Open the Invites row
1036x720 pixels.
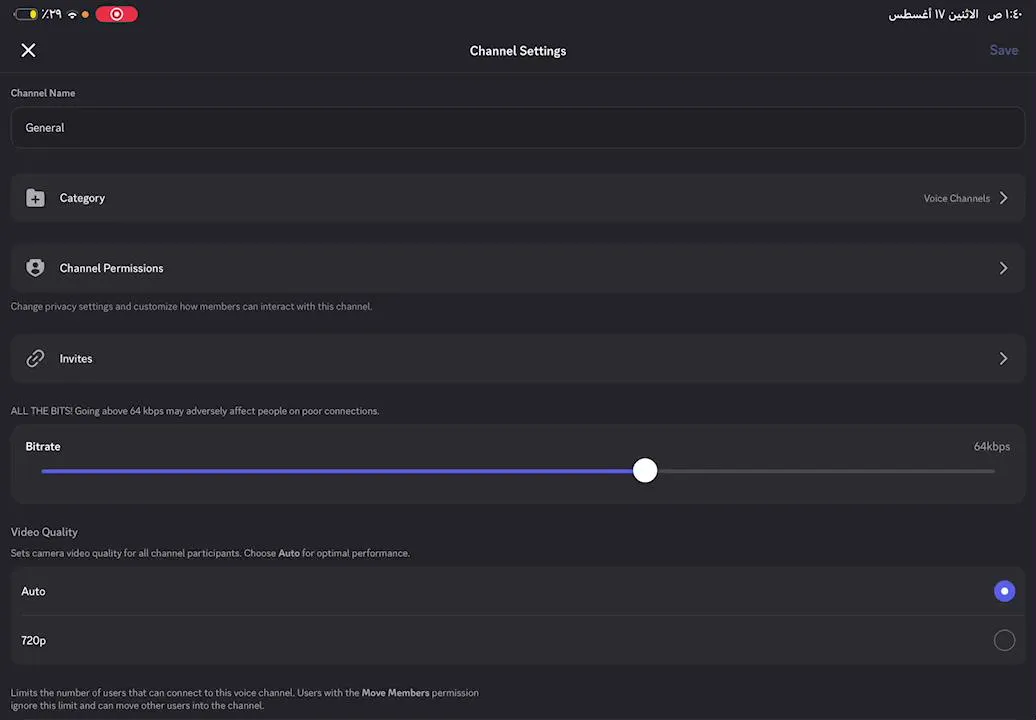pos(517,358)
